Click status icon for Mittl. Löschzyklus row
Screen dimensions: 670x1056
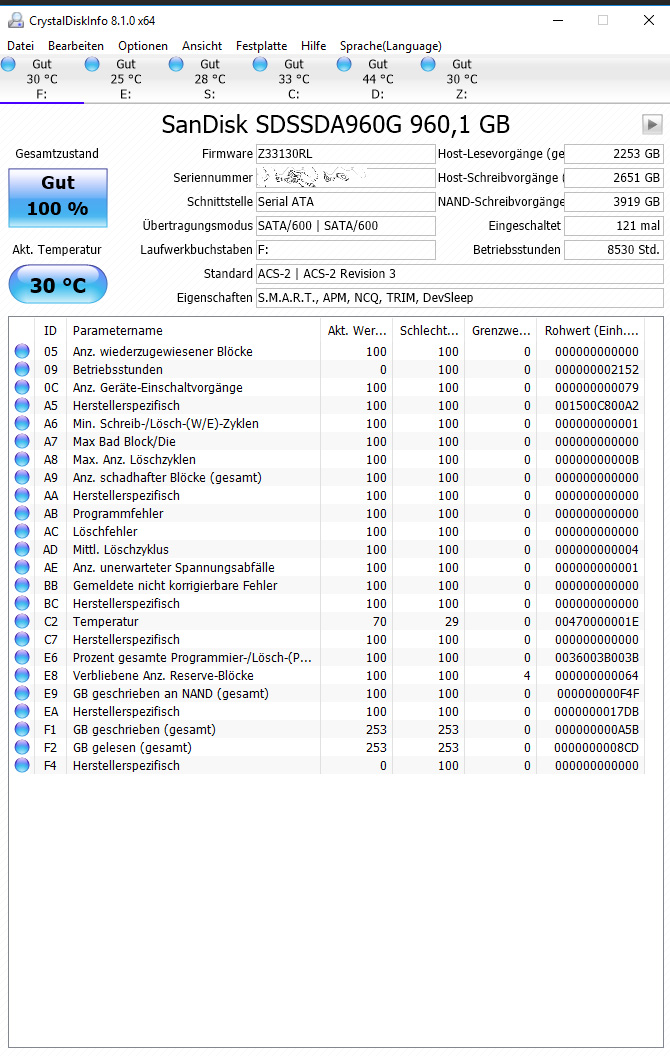pos(22,549)
